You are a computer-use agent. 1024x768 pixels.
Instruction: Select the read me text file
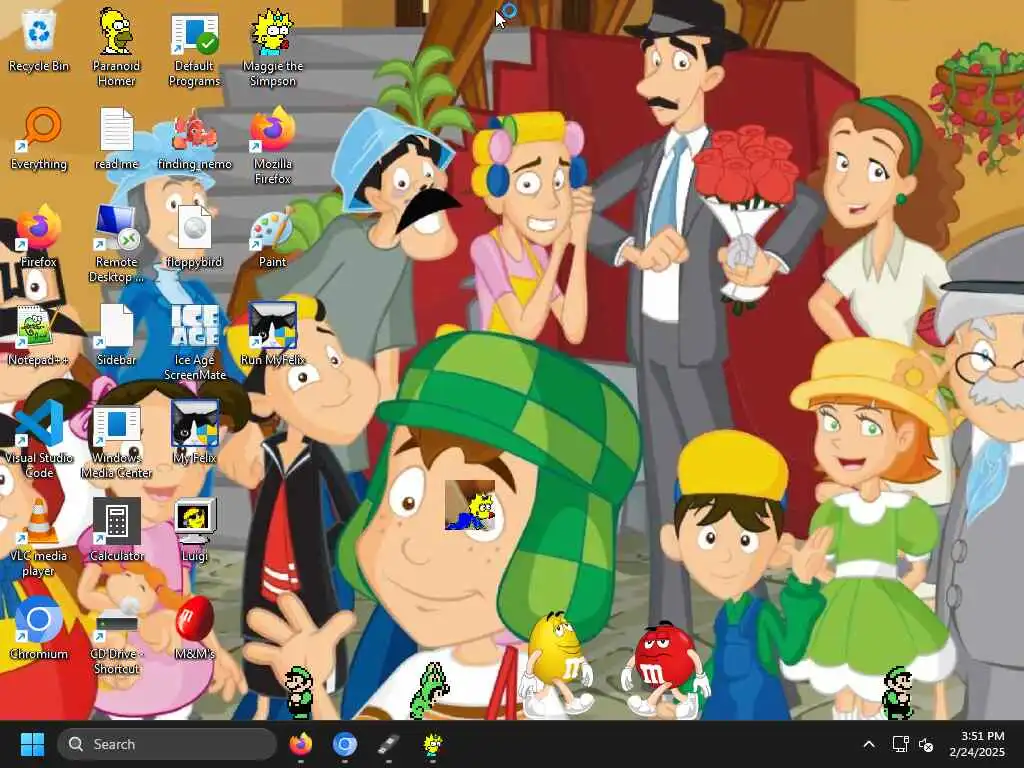click(x=116, y=138)
